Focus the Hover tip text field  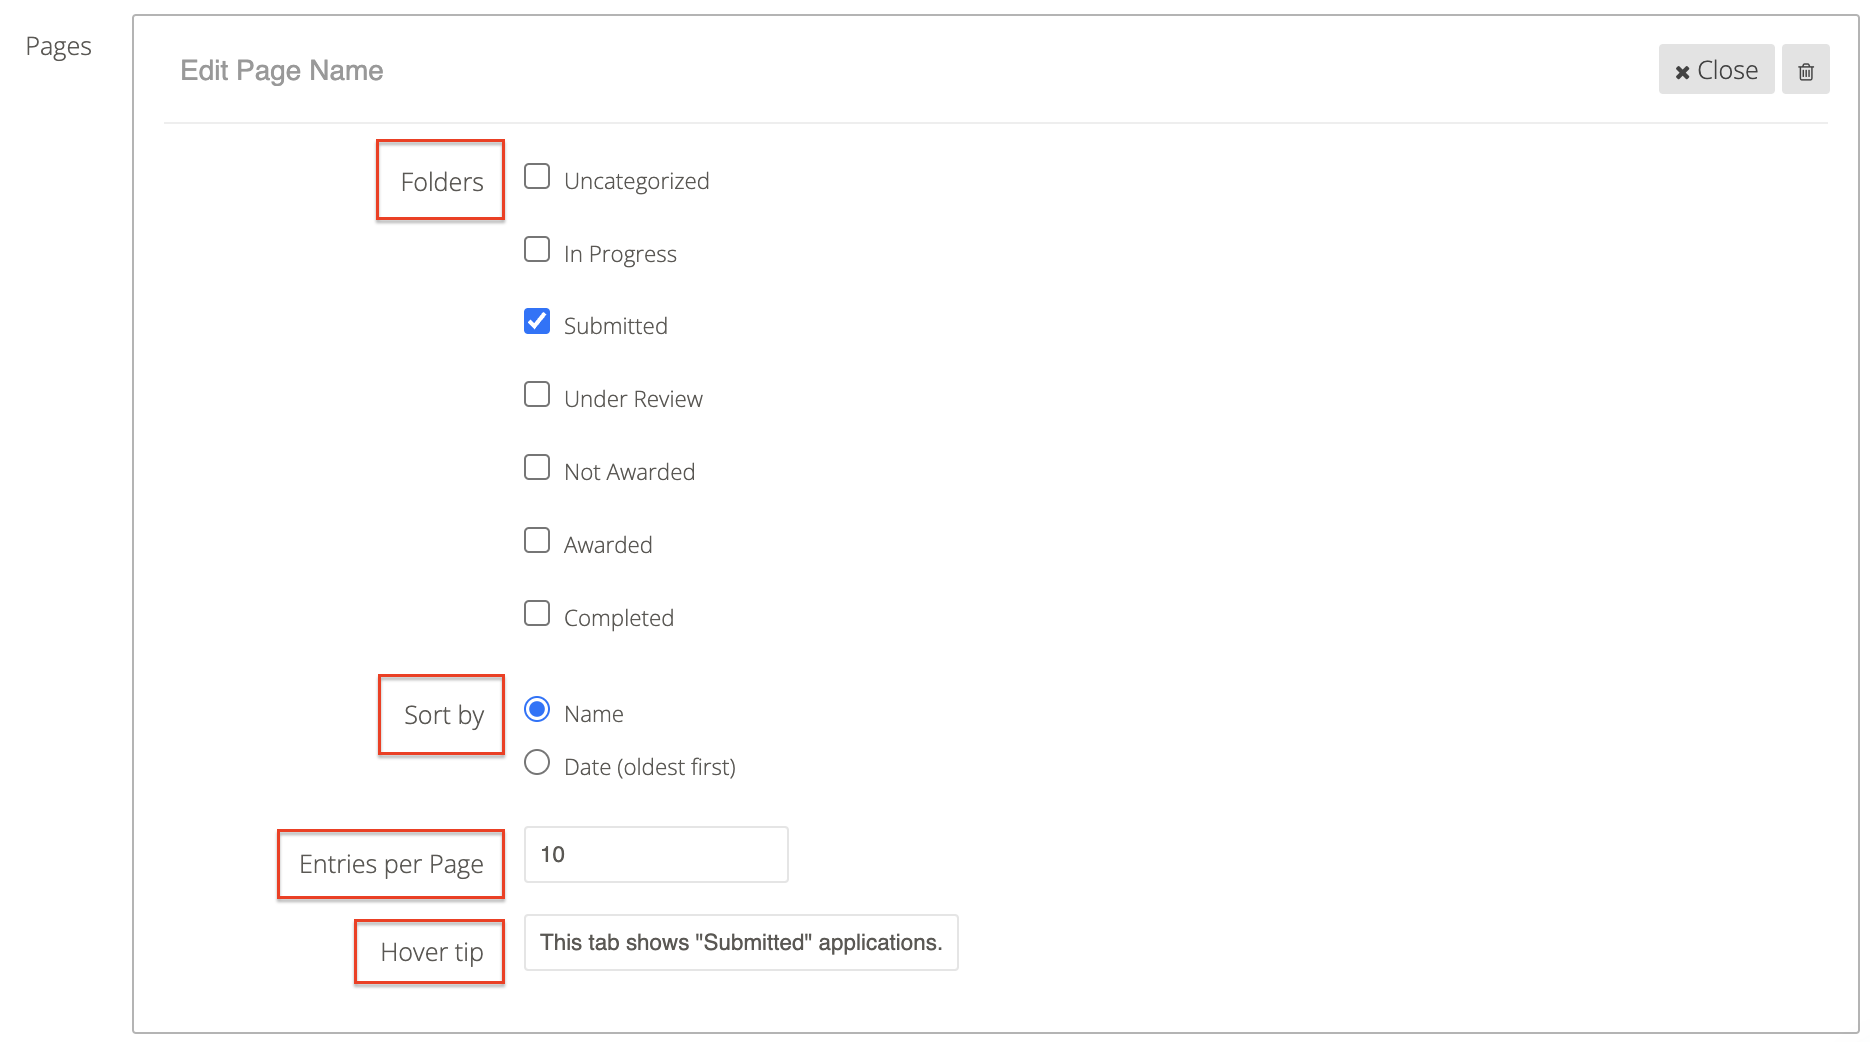[x=741, y=942]
